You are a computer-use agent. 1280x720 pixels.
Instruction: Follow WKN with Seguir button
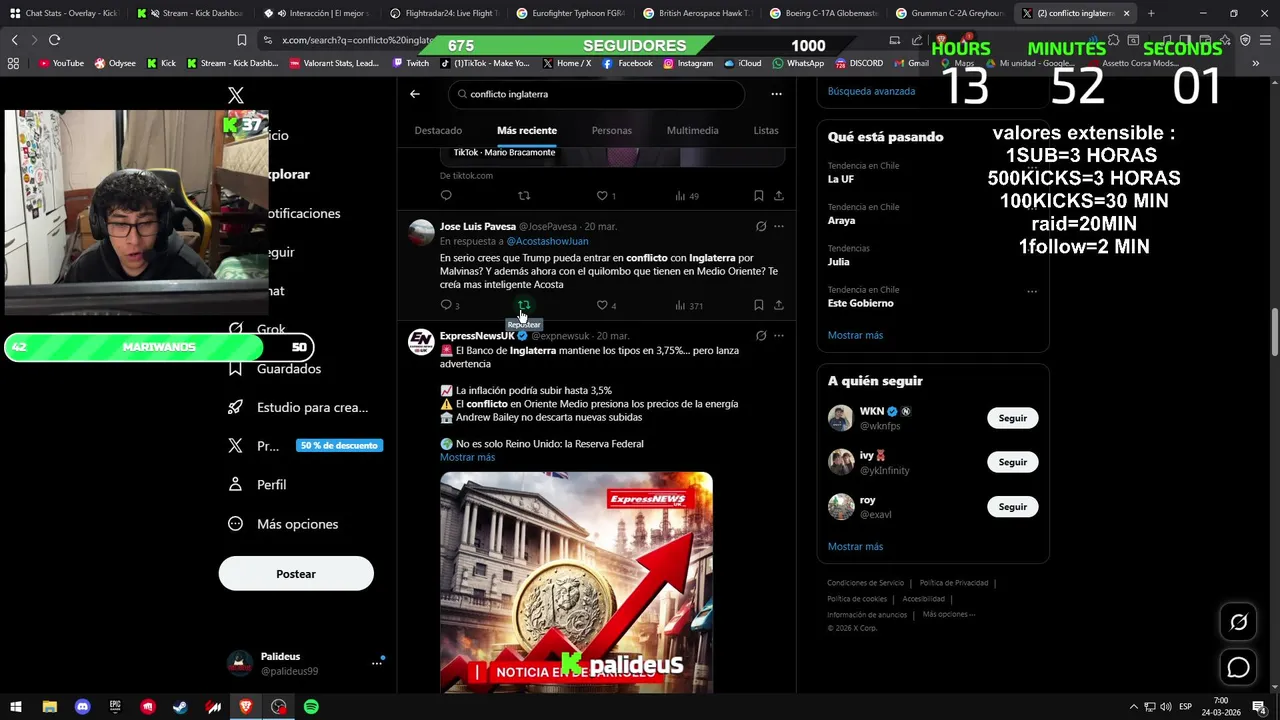pos(1012,418)
